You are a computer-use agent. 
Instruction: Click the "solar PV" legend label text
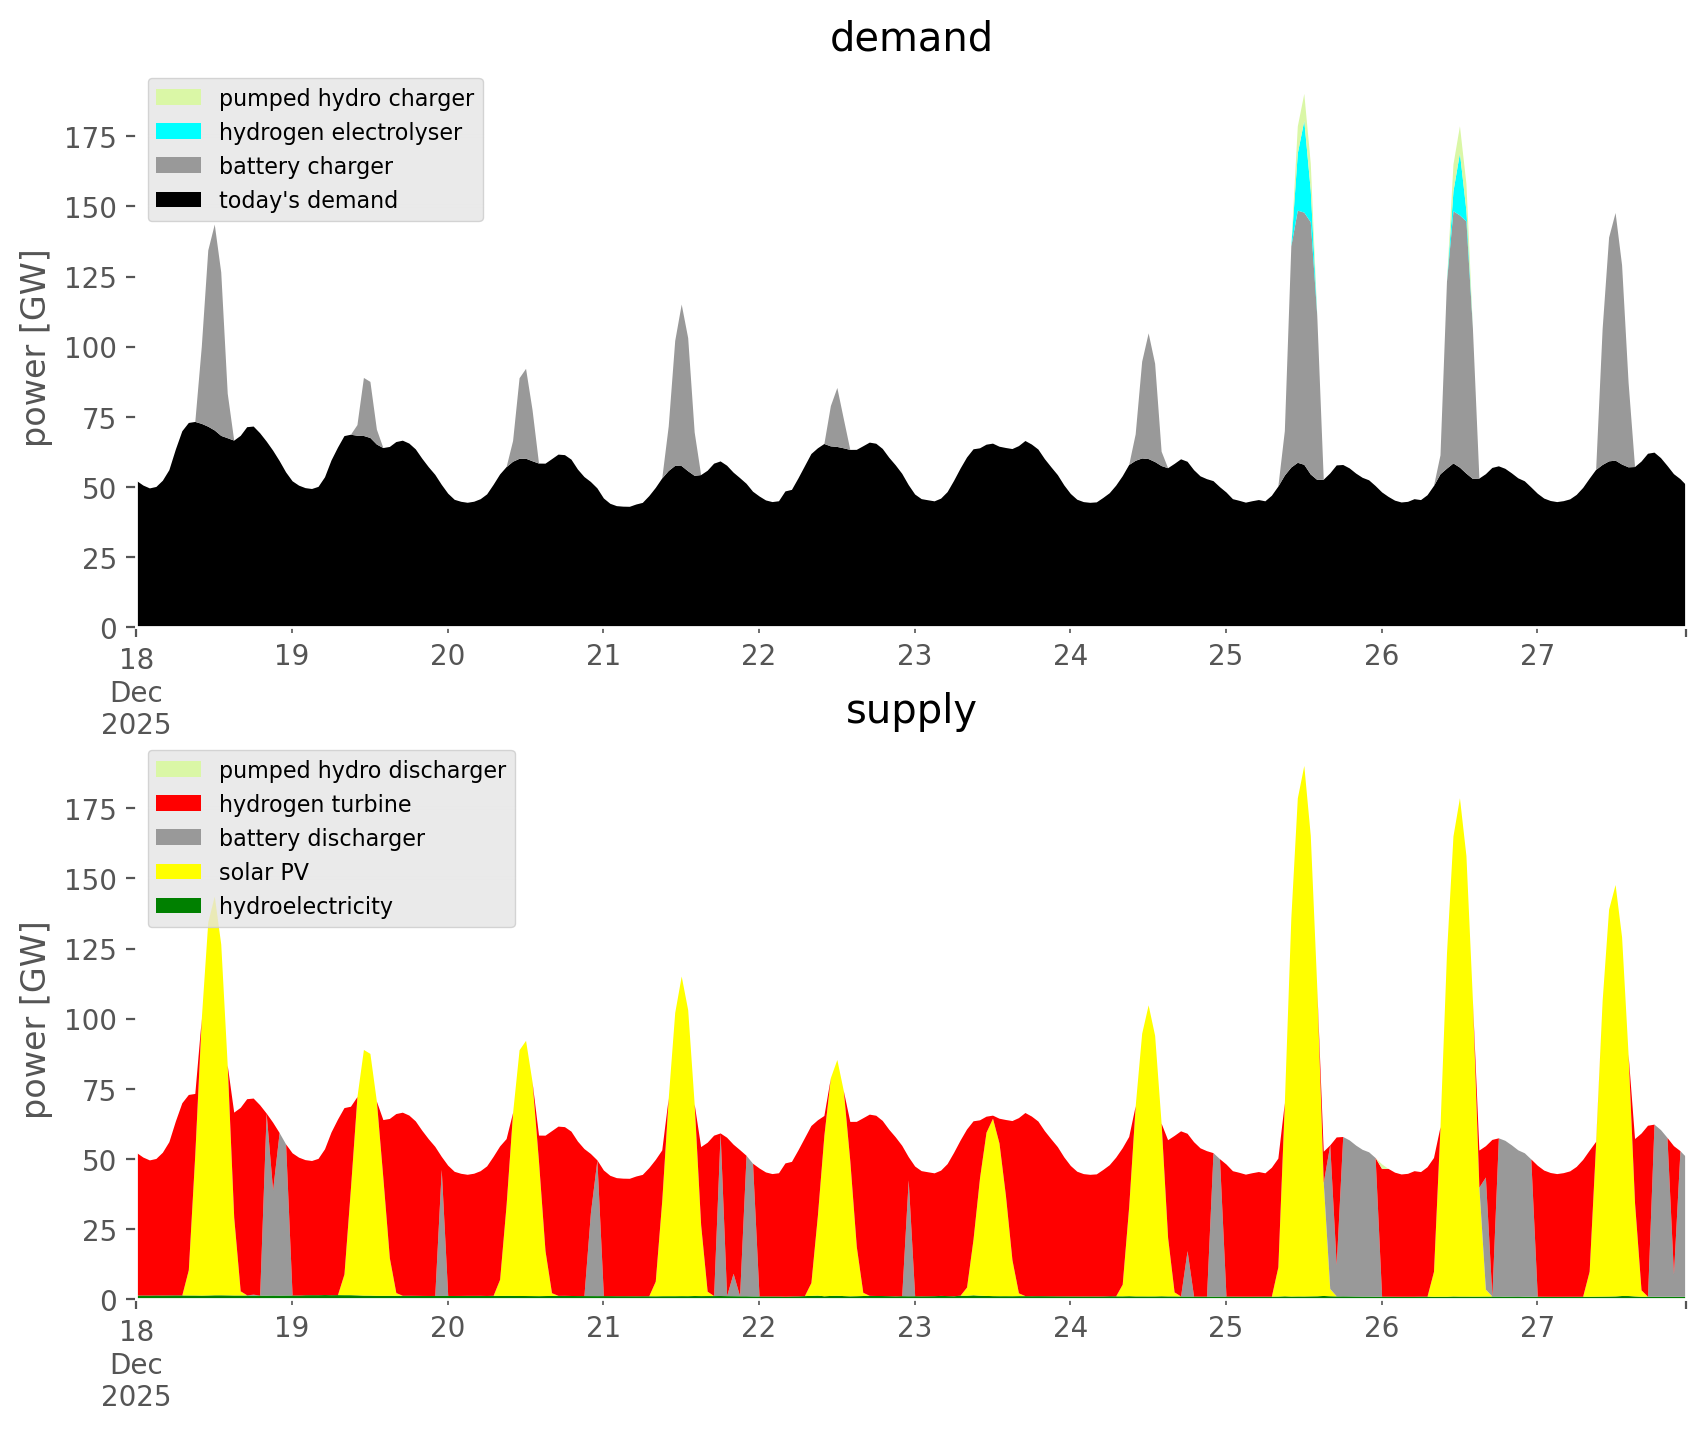(x=264, y=872)
